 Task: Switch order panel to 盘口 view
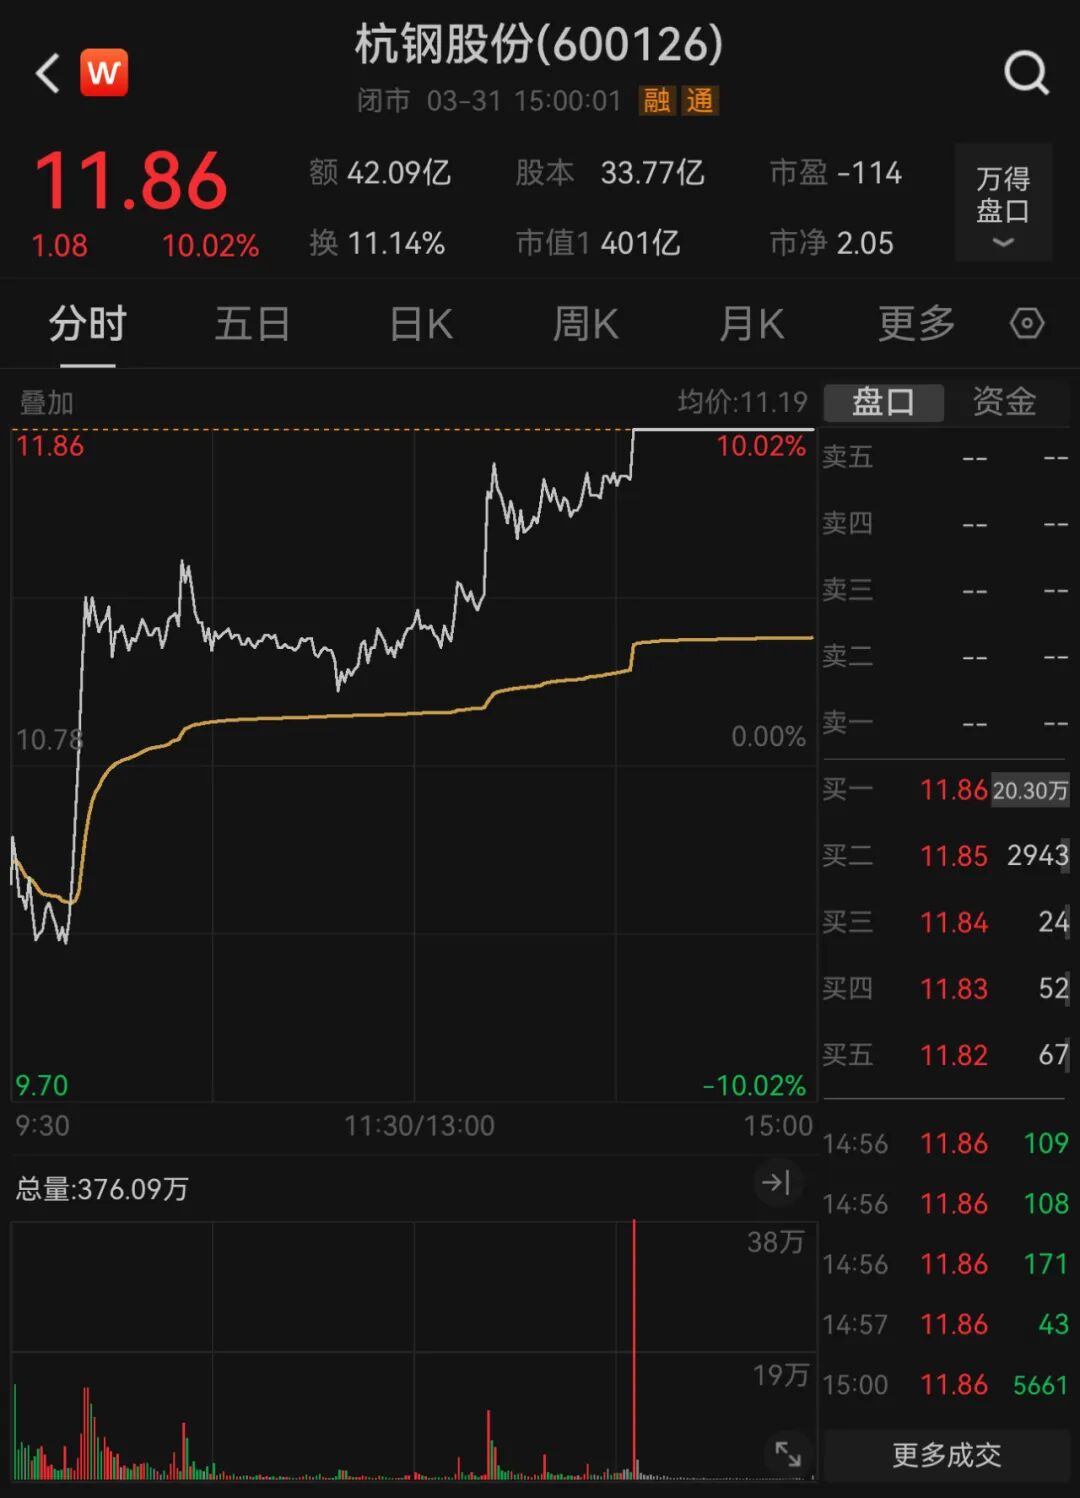coord(883,402)
